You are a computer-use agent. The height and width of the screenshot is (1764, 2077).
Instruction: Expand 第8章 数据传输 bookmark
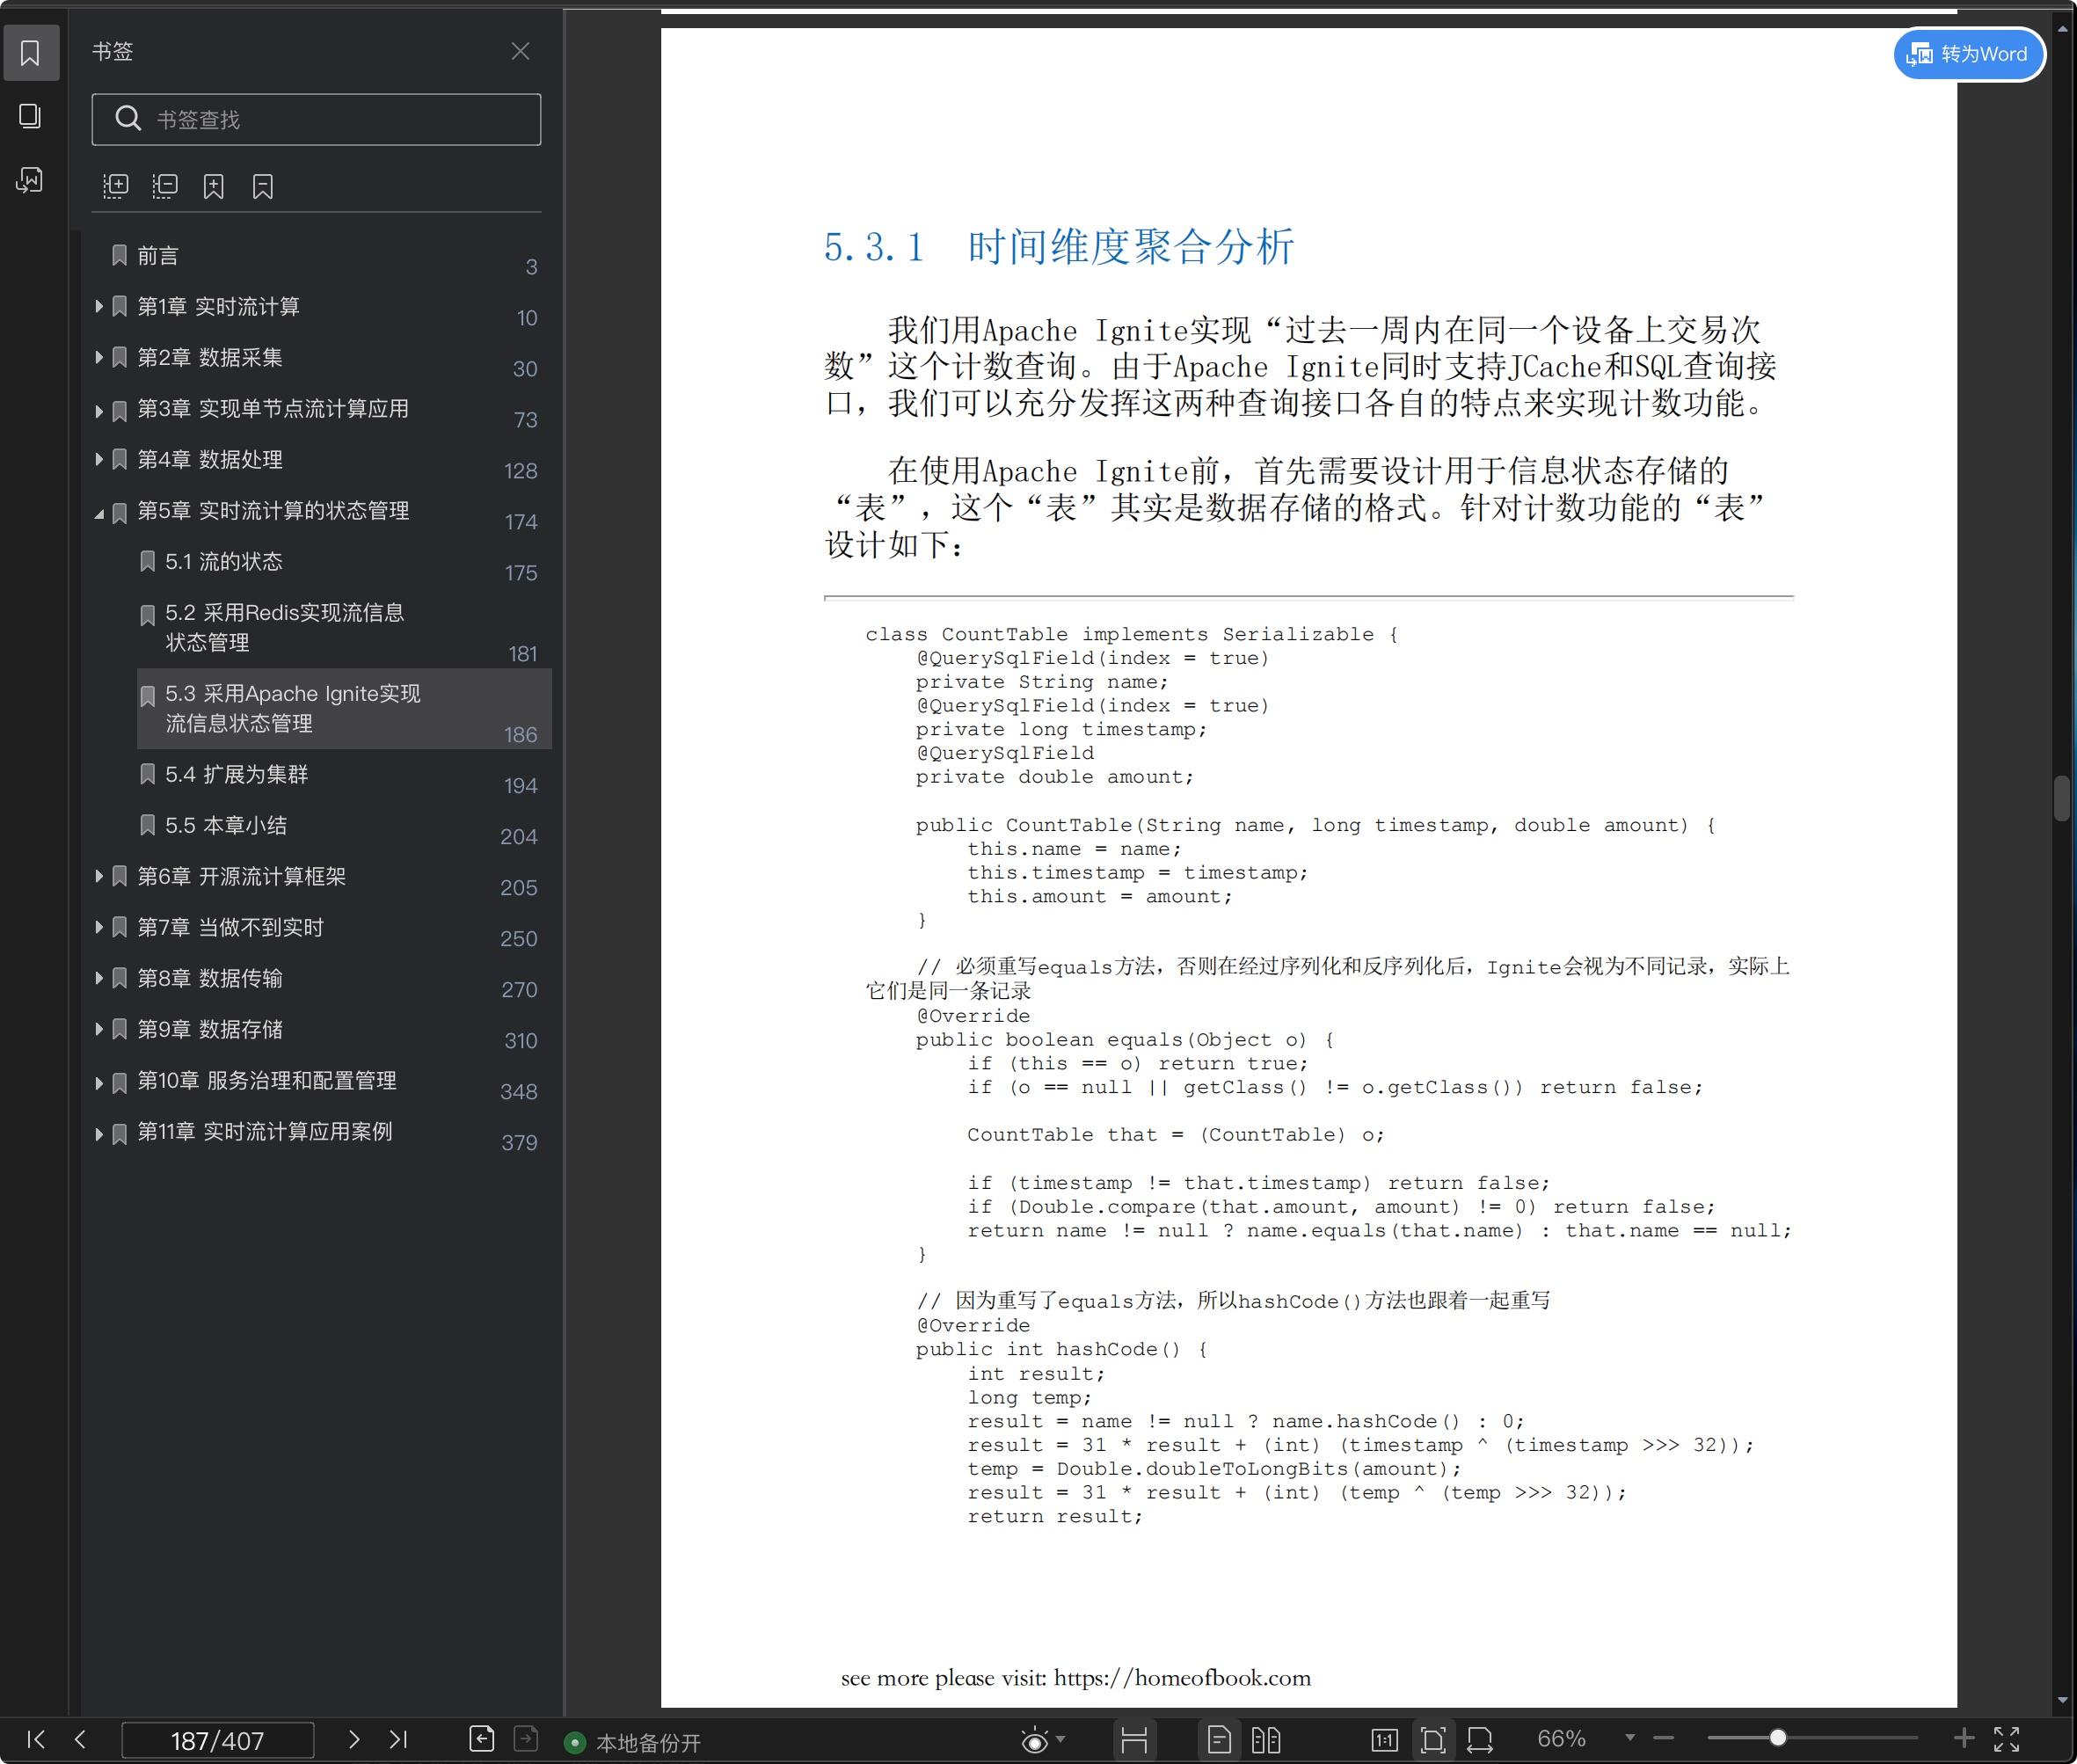(x=99, y=978)
